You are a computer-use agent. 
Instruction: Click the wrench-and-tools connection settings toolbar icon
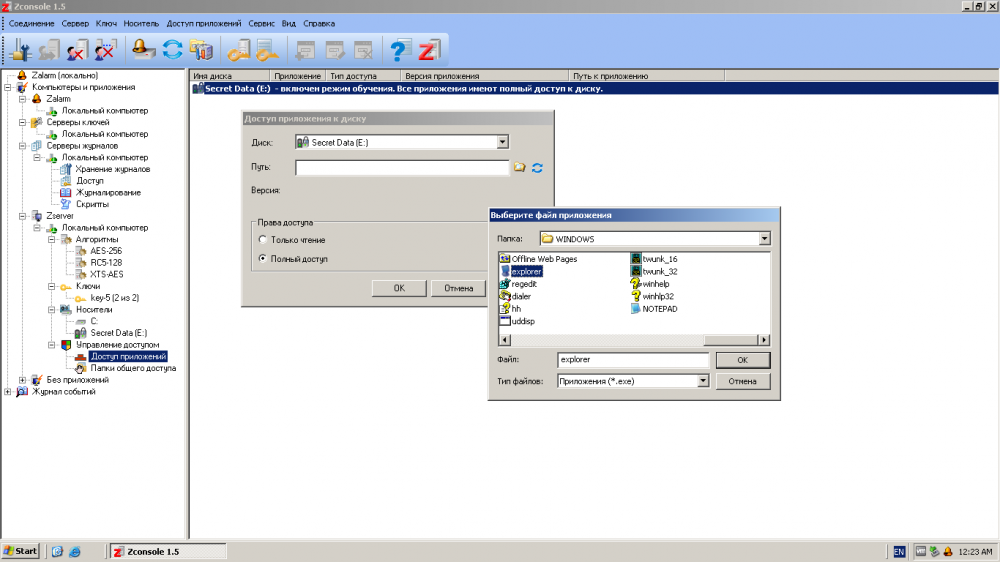point(20,50)
